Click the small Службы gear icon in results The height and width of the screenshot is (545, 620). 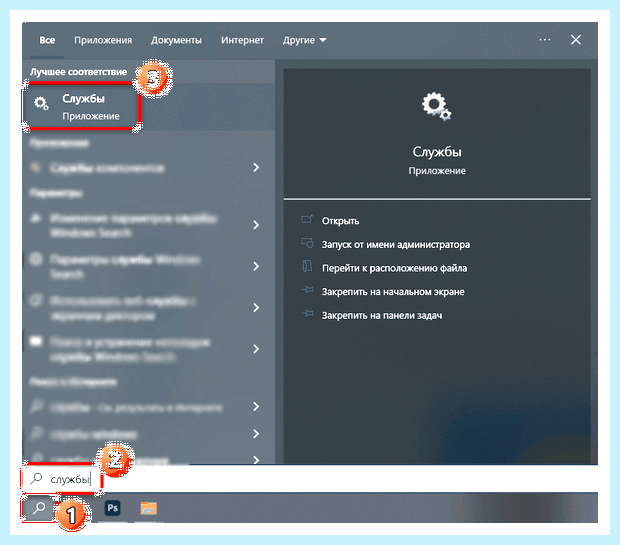[41, 103]
